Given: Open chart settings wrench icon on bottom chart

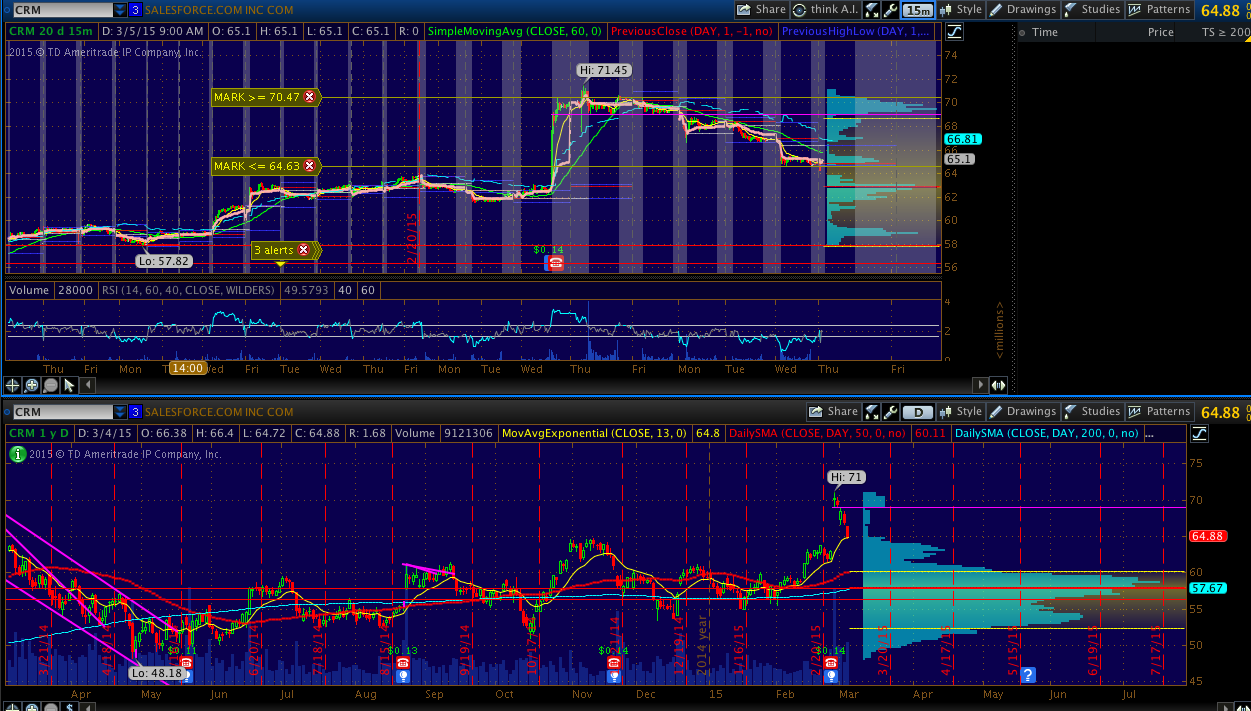Looking at the screenshot, I should [889, 412].
